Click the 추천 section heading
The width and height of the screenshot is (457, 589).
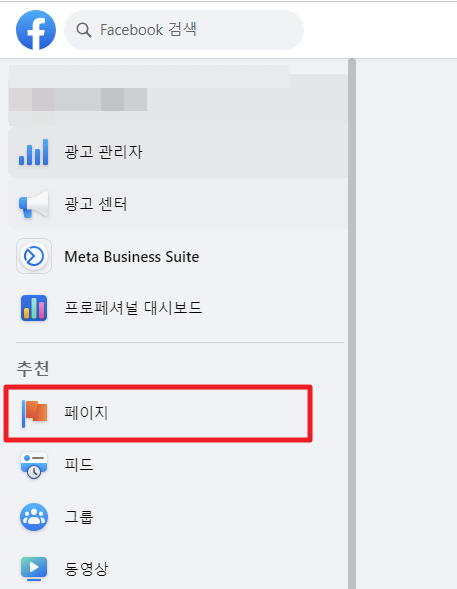[x=33, y=368]
